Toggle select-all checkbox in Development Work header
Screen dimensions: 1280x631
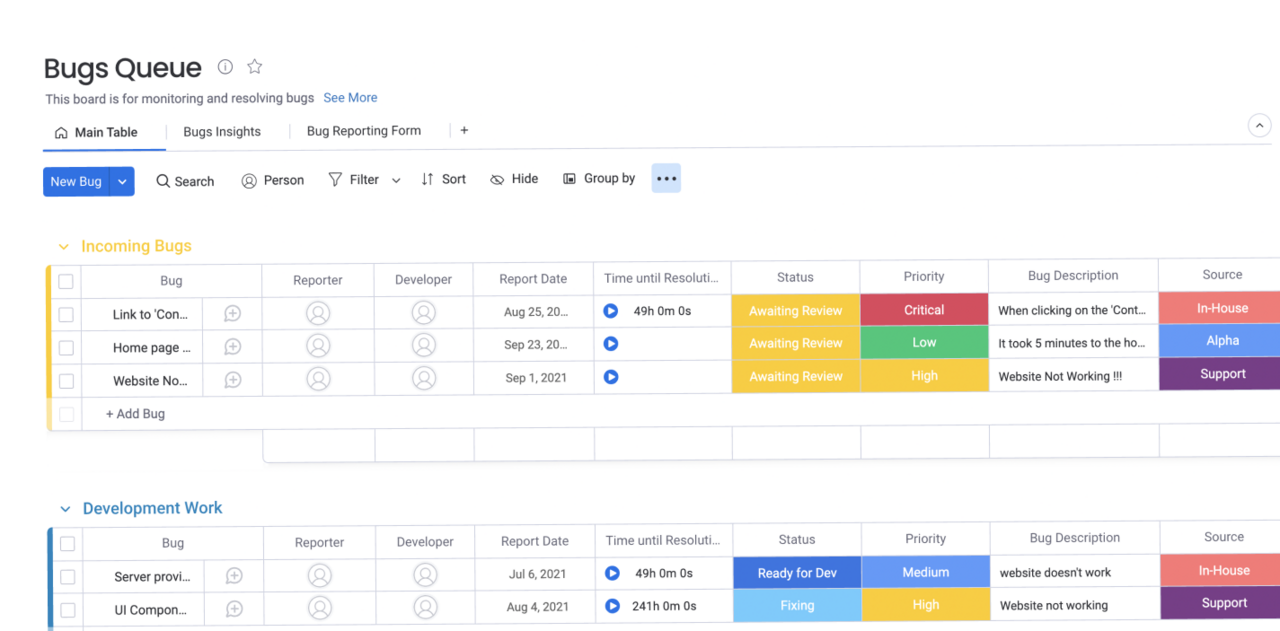click(x=67, y=544)
